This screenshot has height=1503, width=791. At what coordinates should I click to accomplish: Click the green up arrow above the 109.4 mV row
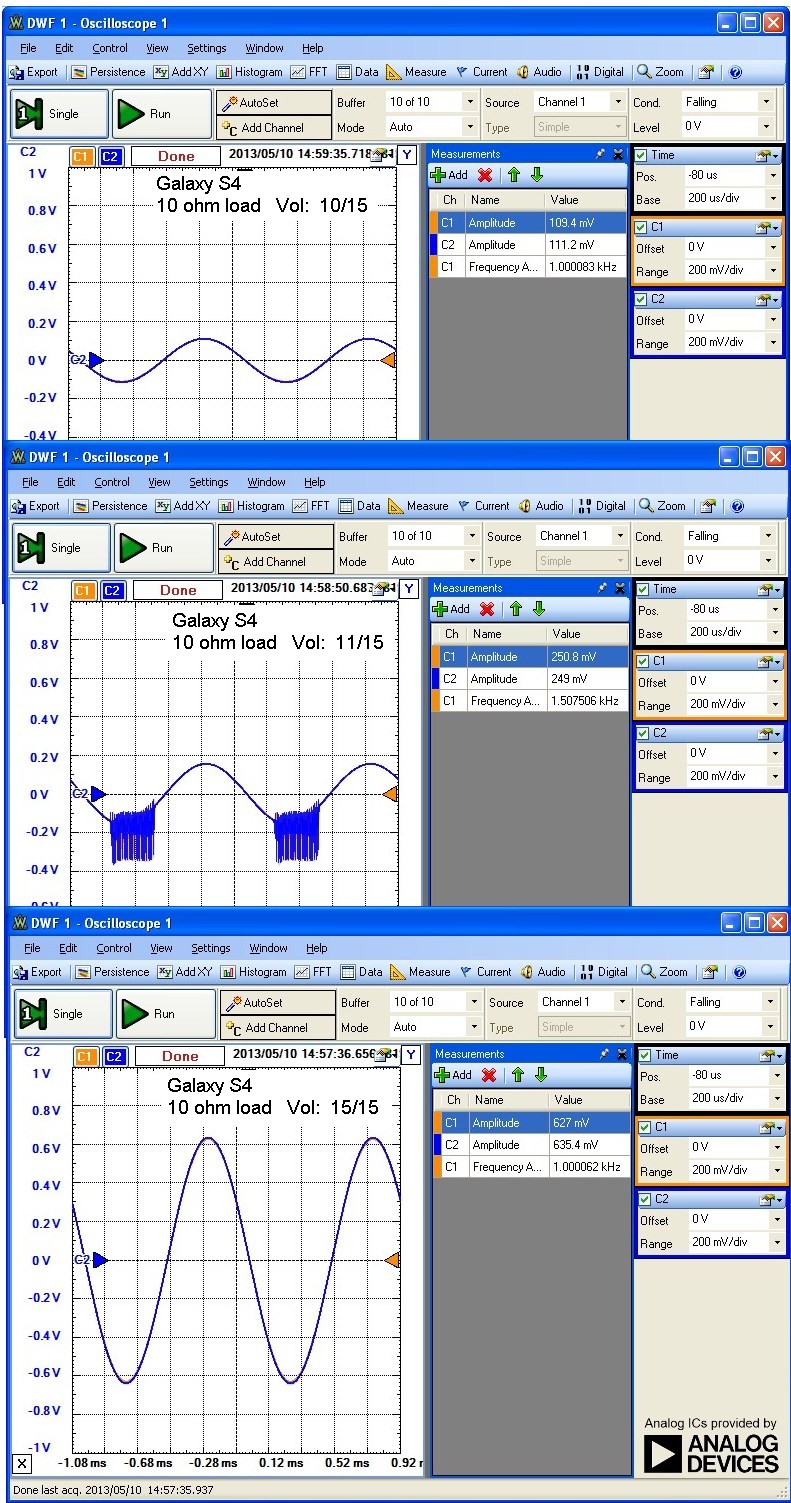click(514, 175)
